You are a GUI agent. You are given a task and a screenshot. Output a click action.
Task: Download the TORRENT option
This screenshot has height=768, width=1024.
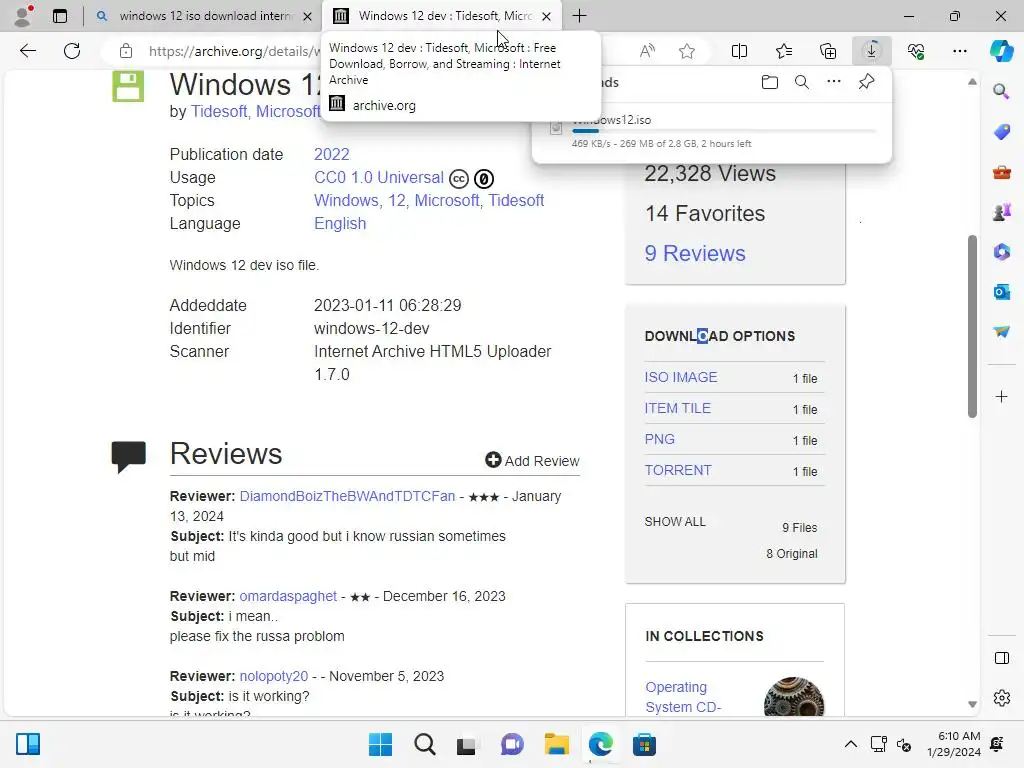click(x=678, y=470)
